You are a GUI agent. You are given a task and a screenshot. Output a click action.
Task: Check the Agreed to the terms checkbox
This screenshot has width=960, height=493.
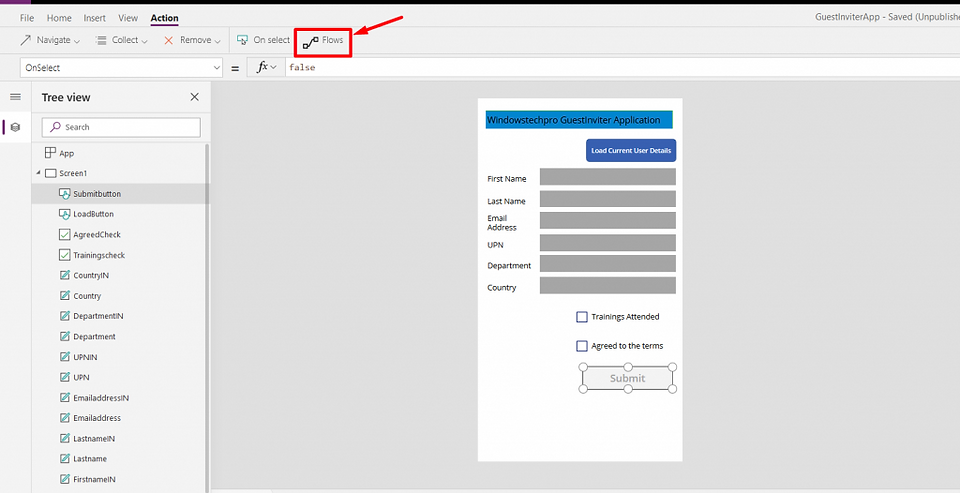tap(582, 346)
